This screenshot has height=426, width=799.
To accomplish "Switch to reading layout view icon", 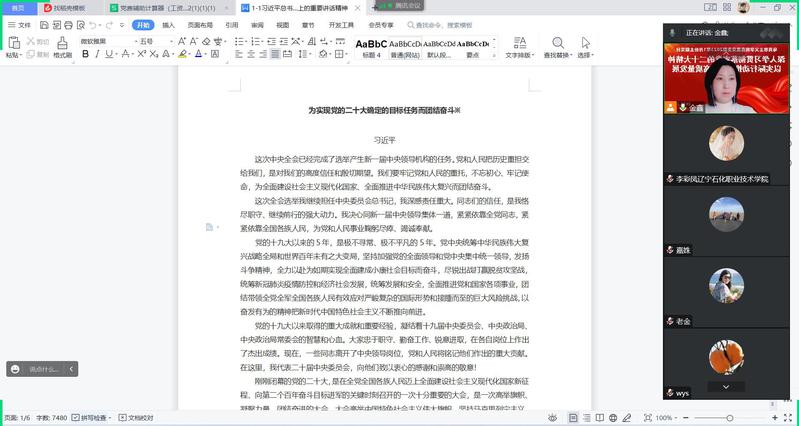I will (600, 418).
